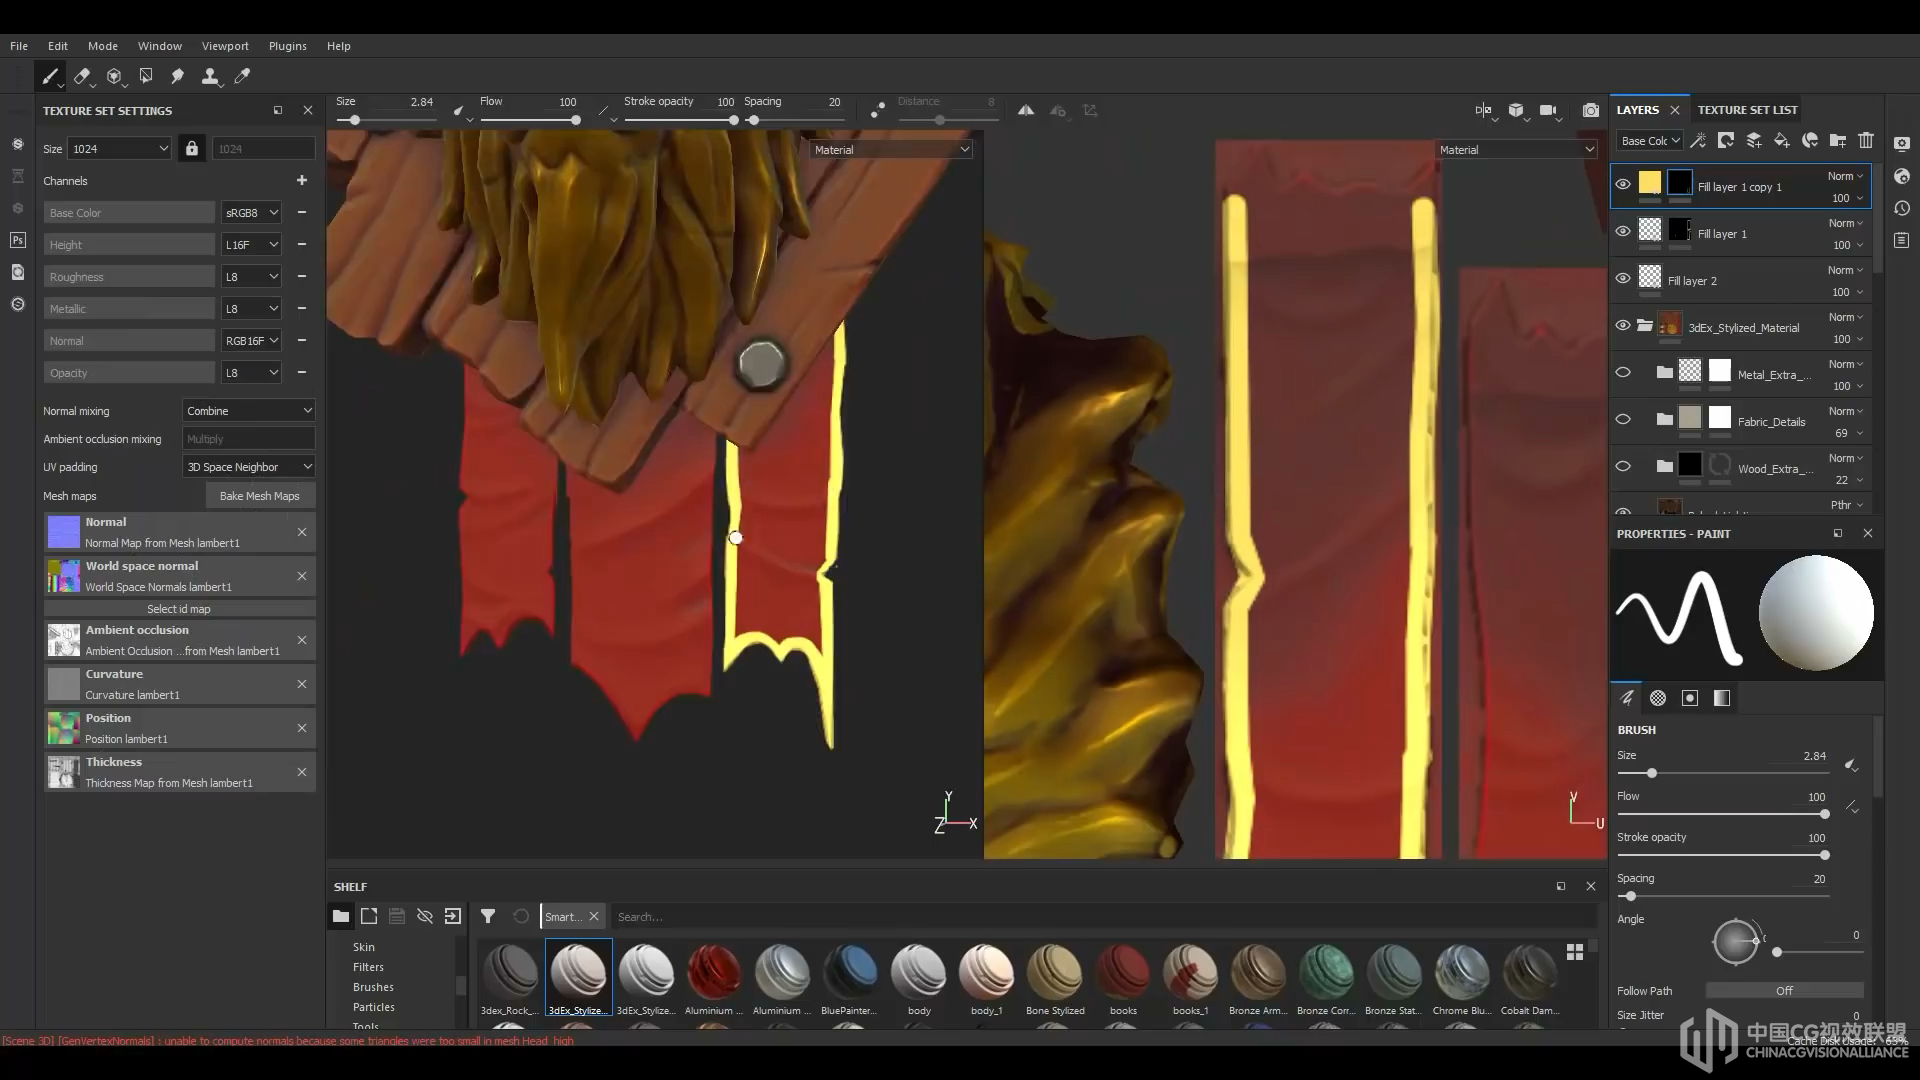
Task: Click the shelf filter funnel icon
Action: 488,916
